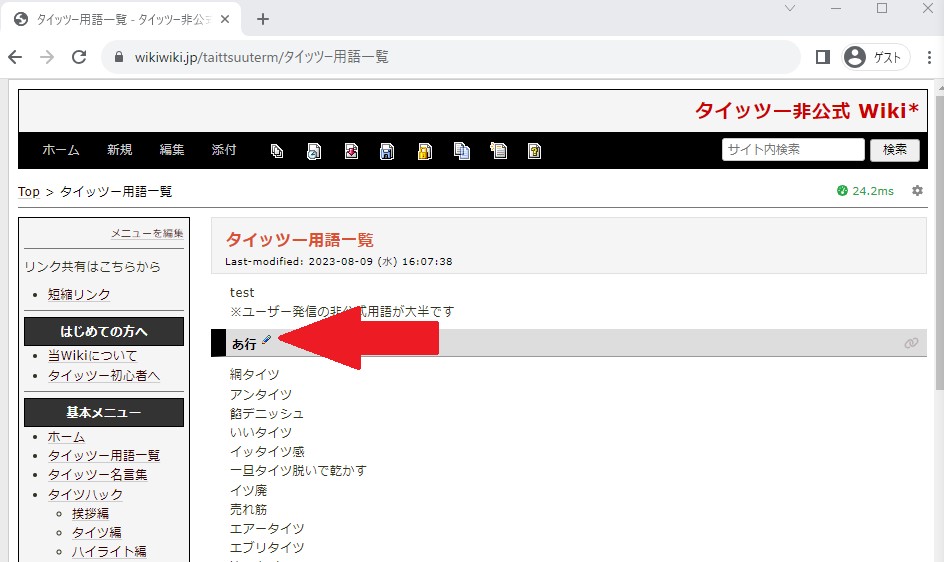The image size is (944, 562).
Task: Click the blue duplicate-pages copy icon
Action: pyautogui.click(x=461, y=151)
